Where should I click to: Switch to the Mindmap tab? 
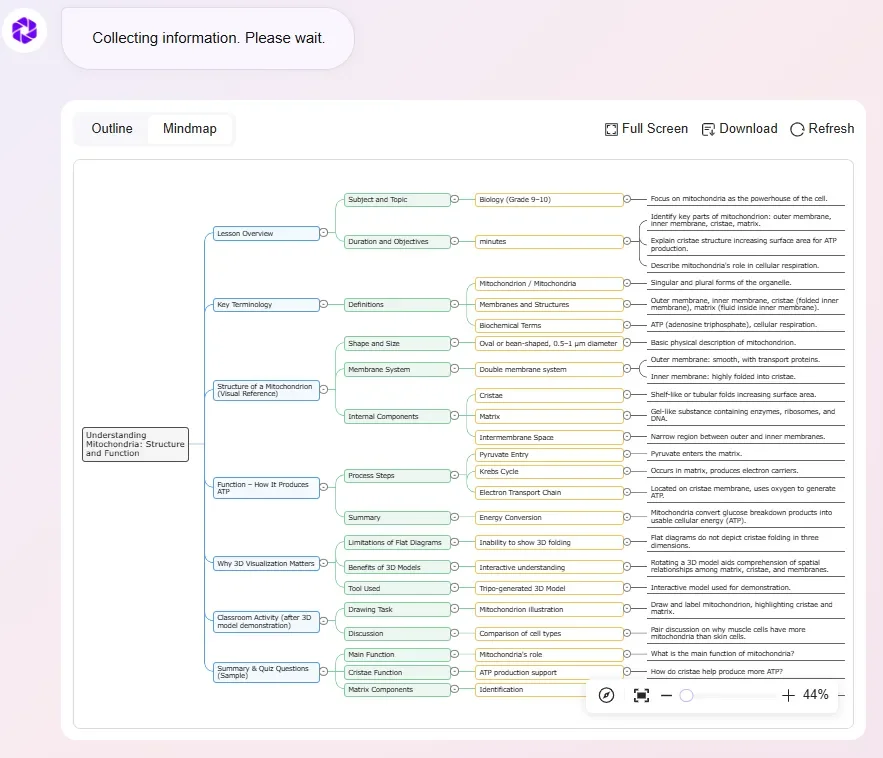point(190,129)
